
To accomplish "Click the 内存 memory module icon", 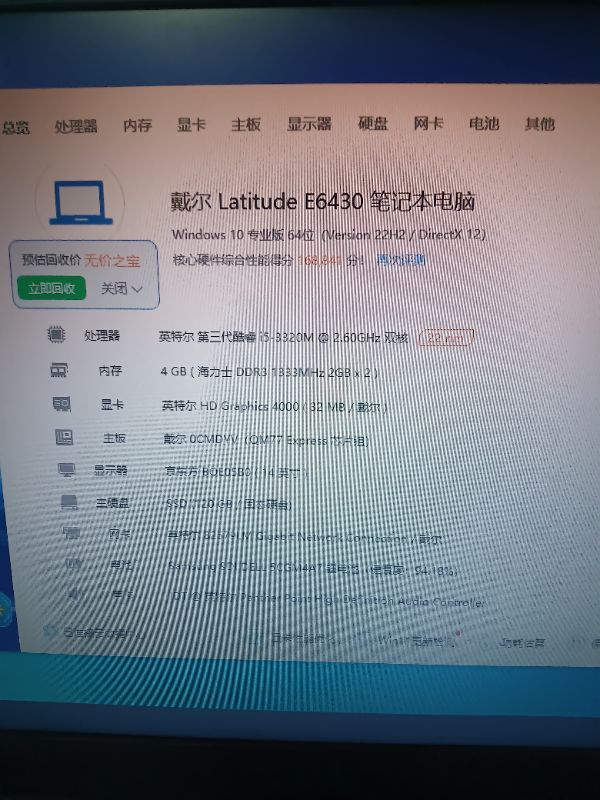I will [59, 370].
